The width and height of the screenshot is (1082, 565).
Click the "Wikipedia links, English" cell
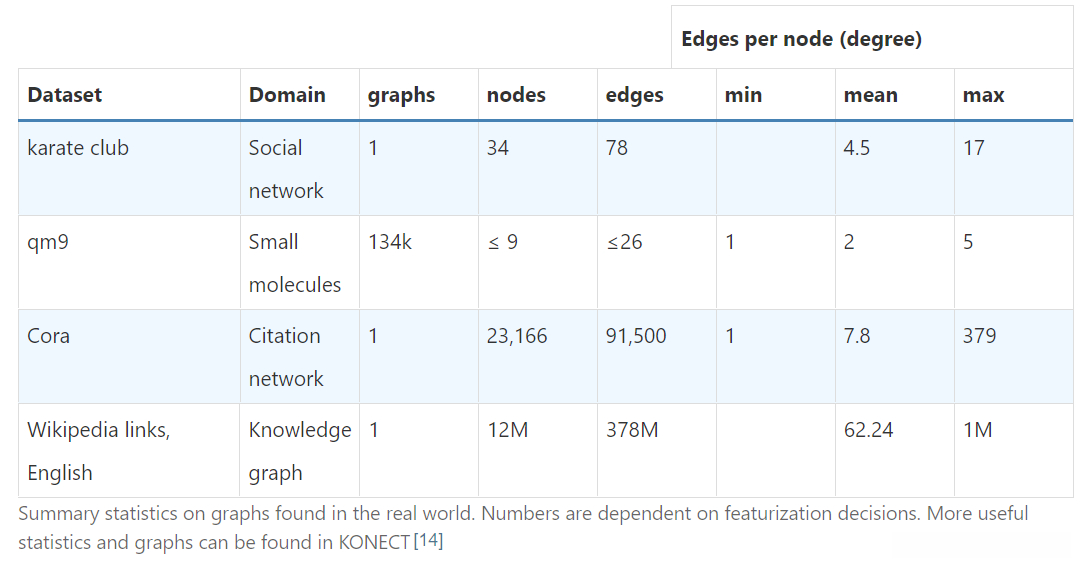[x=98, y=451]
